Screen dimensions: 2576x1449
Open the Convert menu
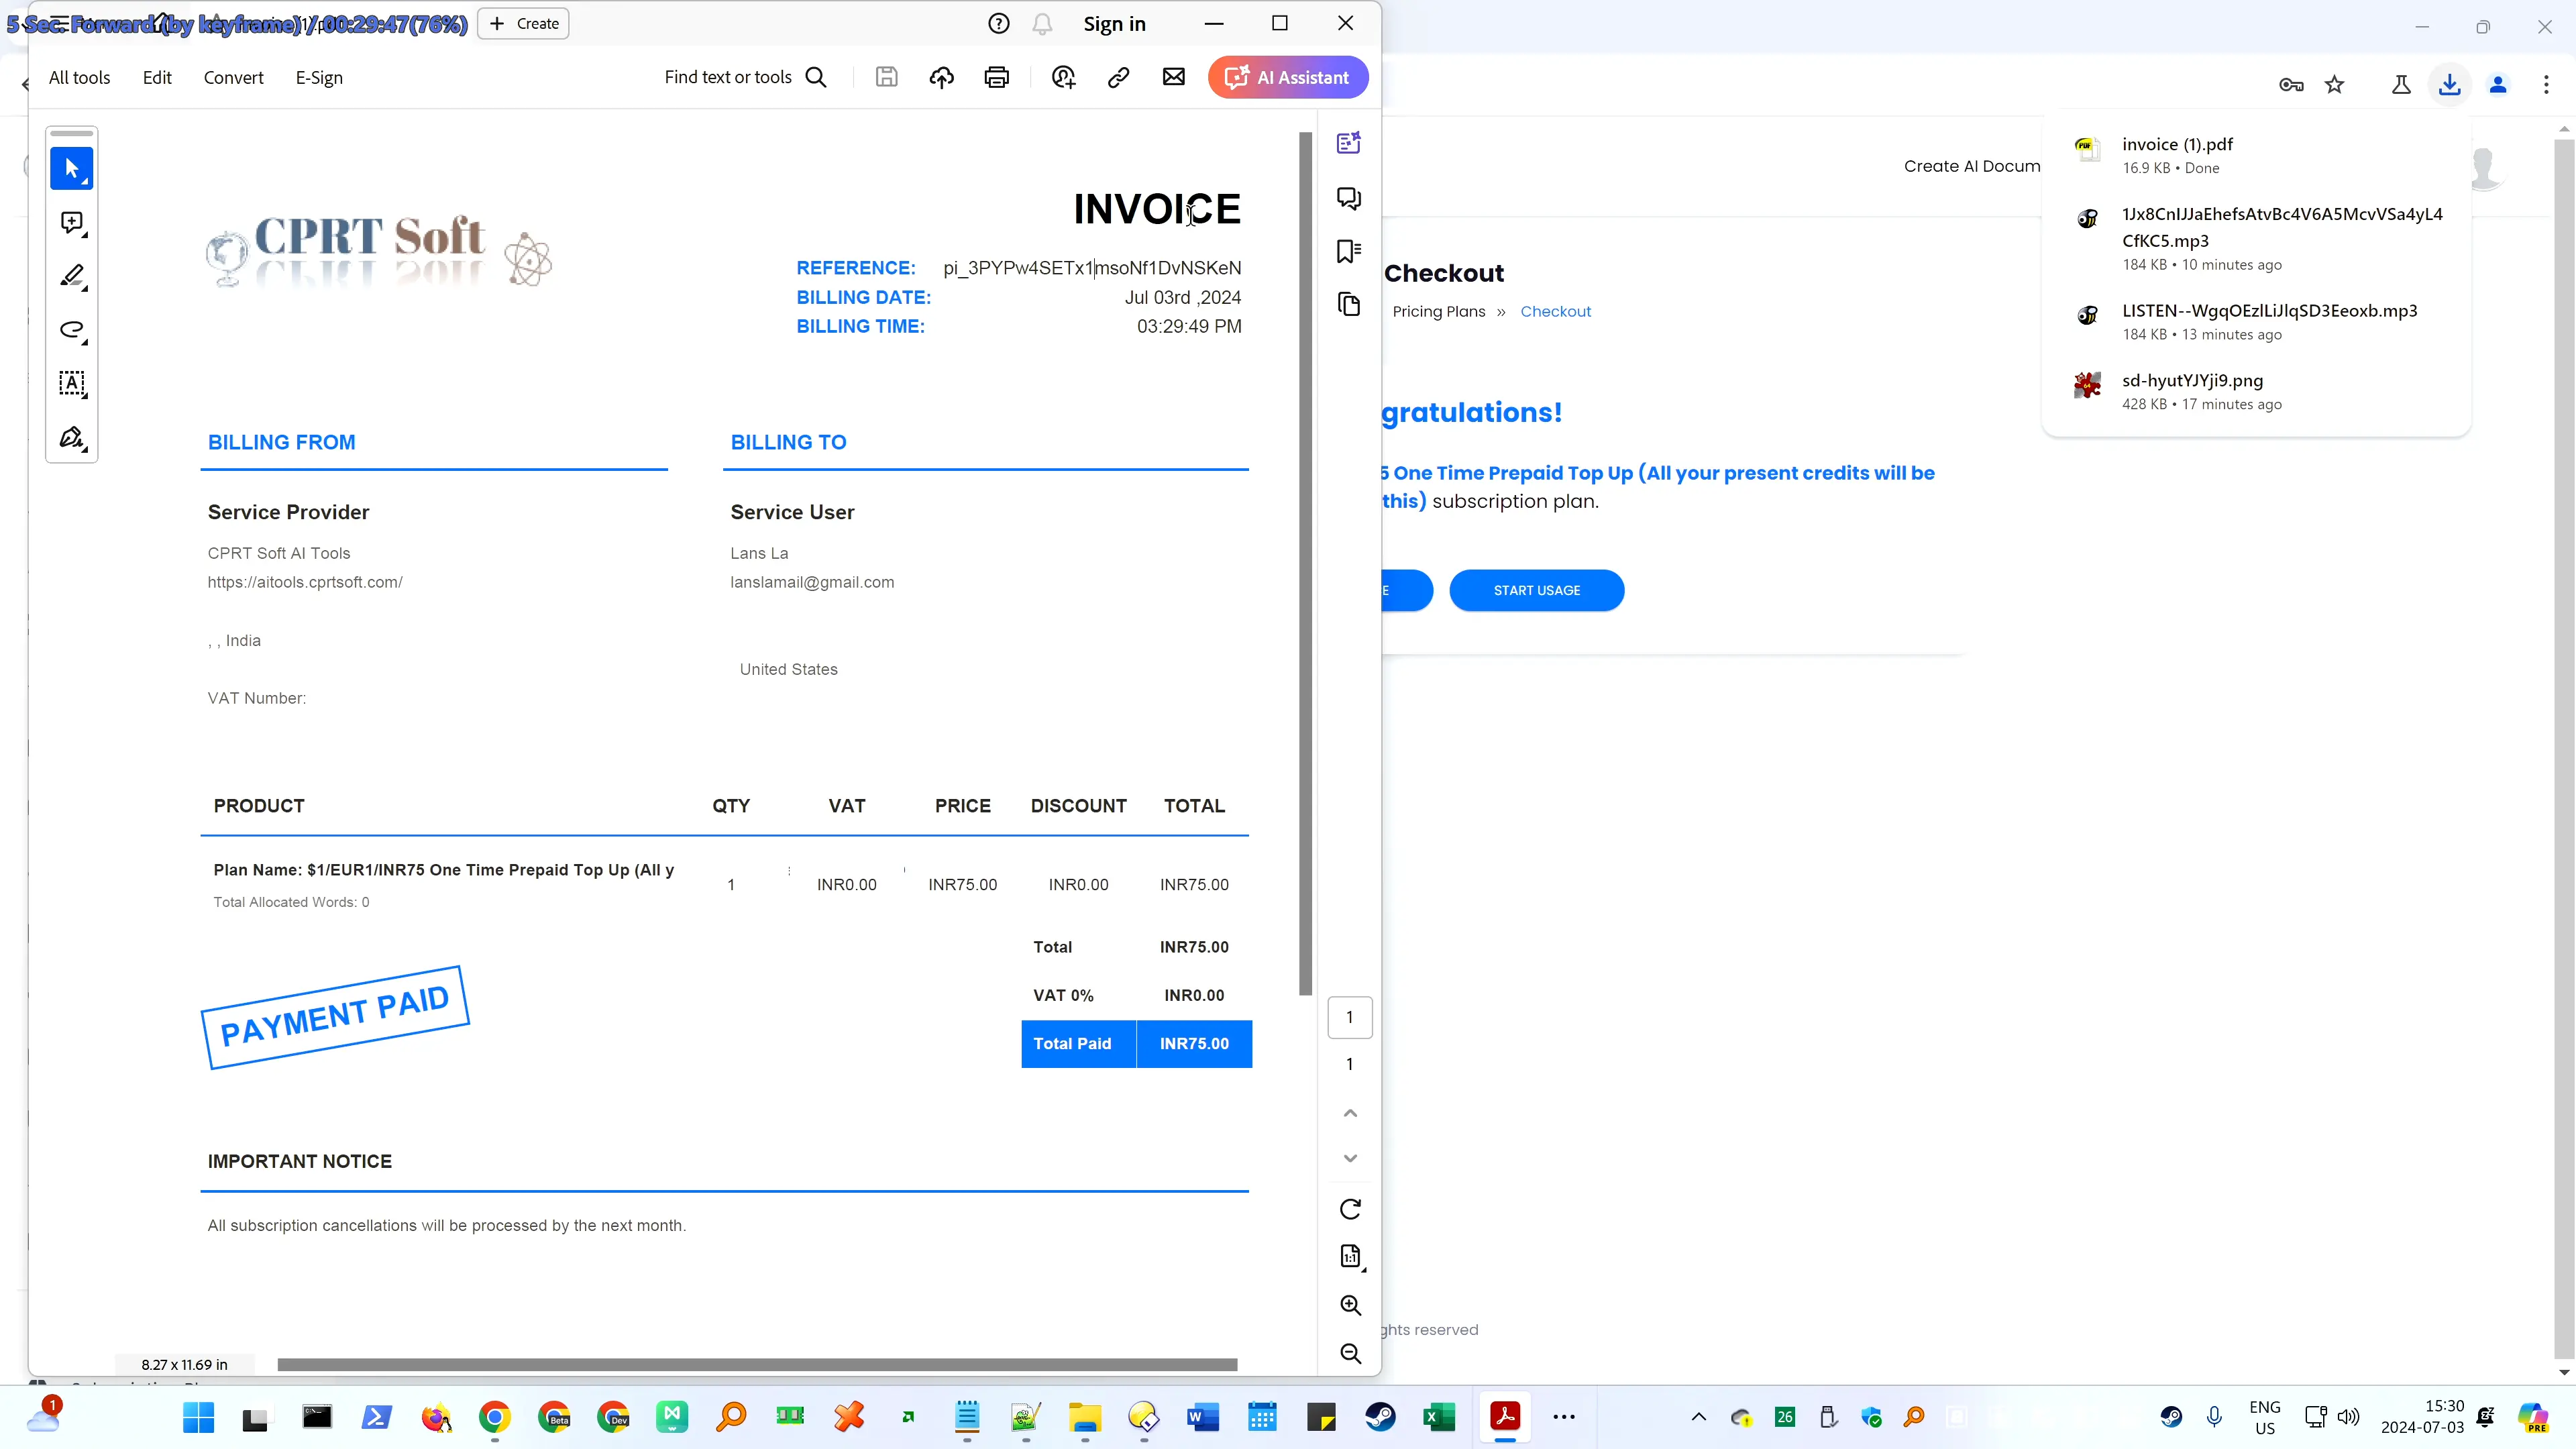[233, 77]
